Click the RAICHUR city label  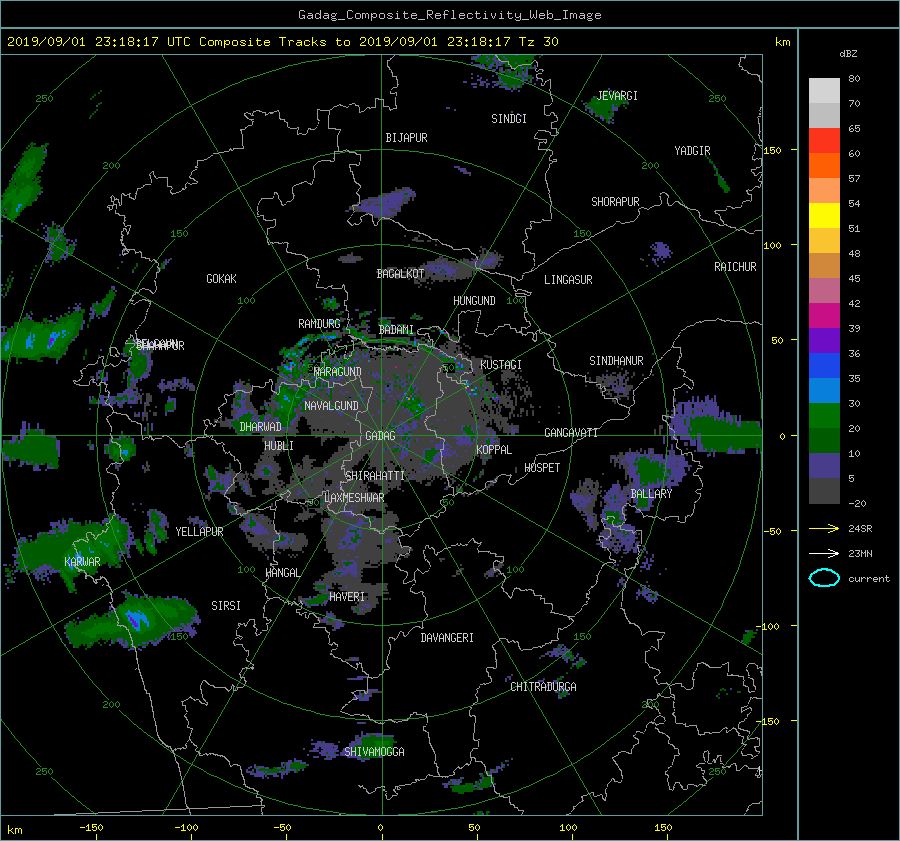tap(735, 267)
